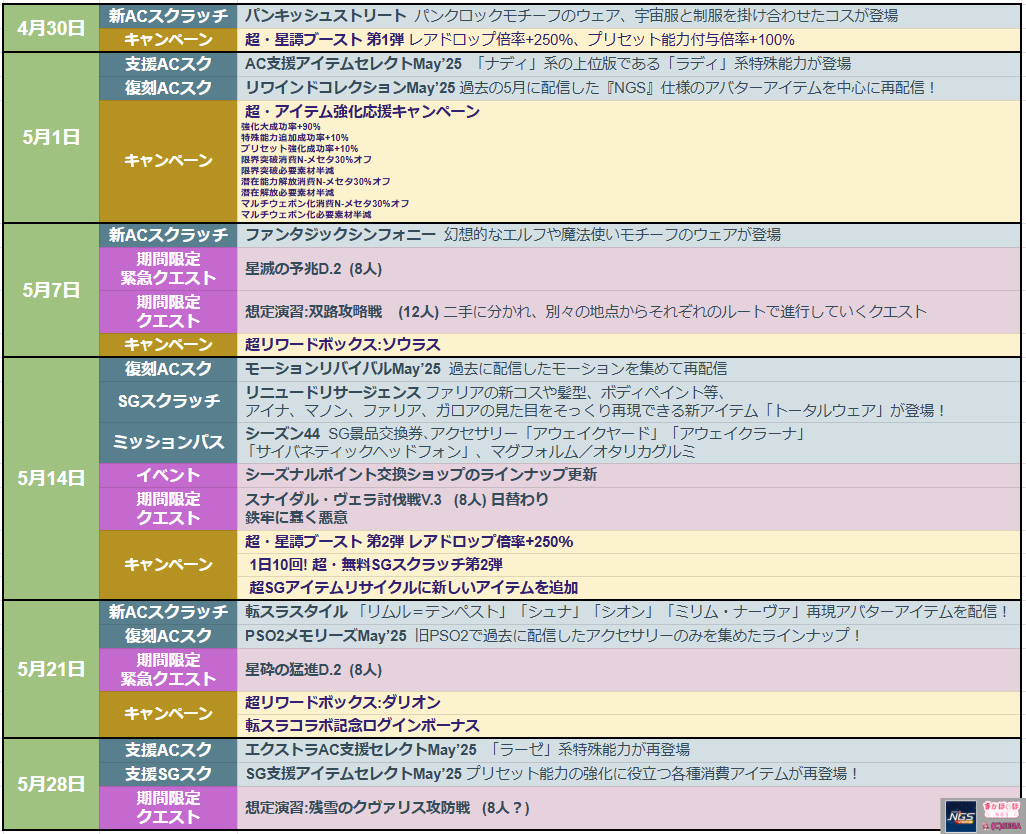Click the イベント category label
1026x834 pixels.
click(168, 475)
